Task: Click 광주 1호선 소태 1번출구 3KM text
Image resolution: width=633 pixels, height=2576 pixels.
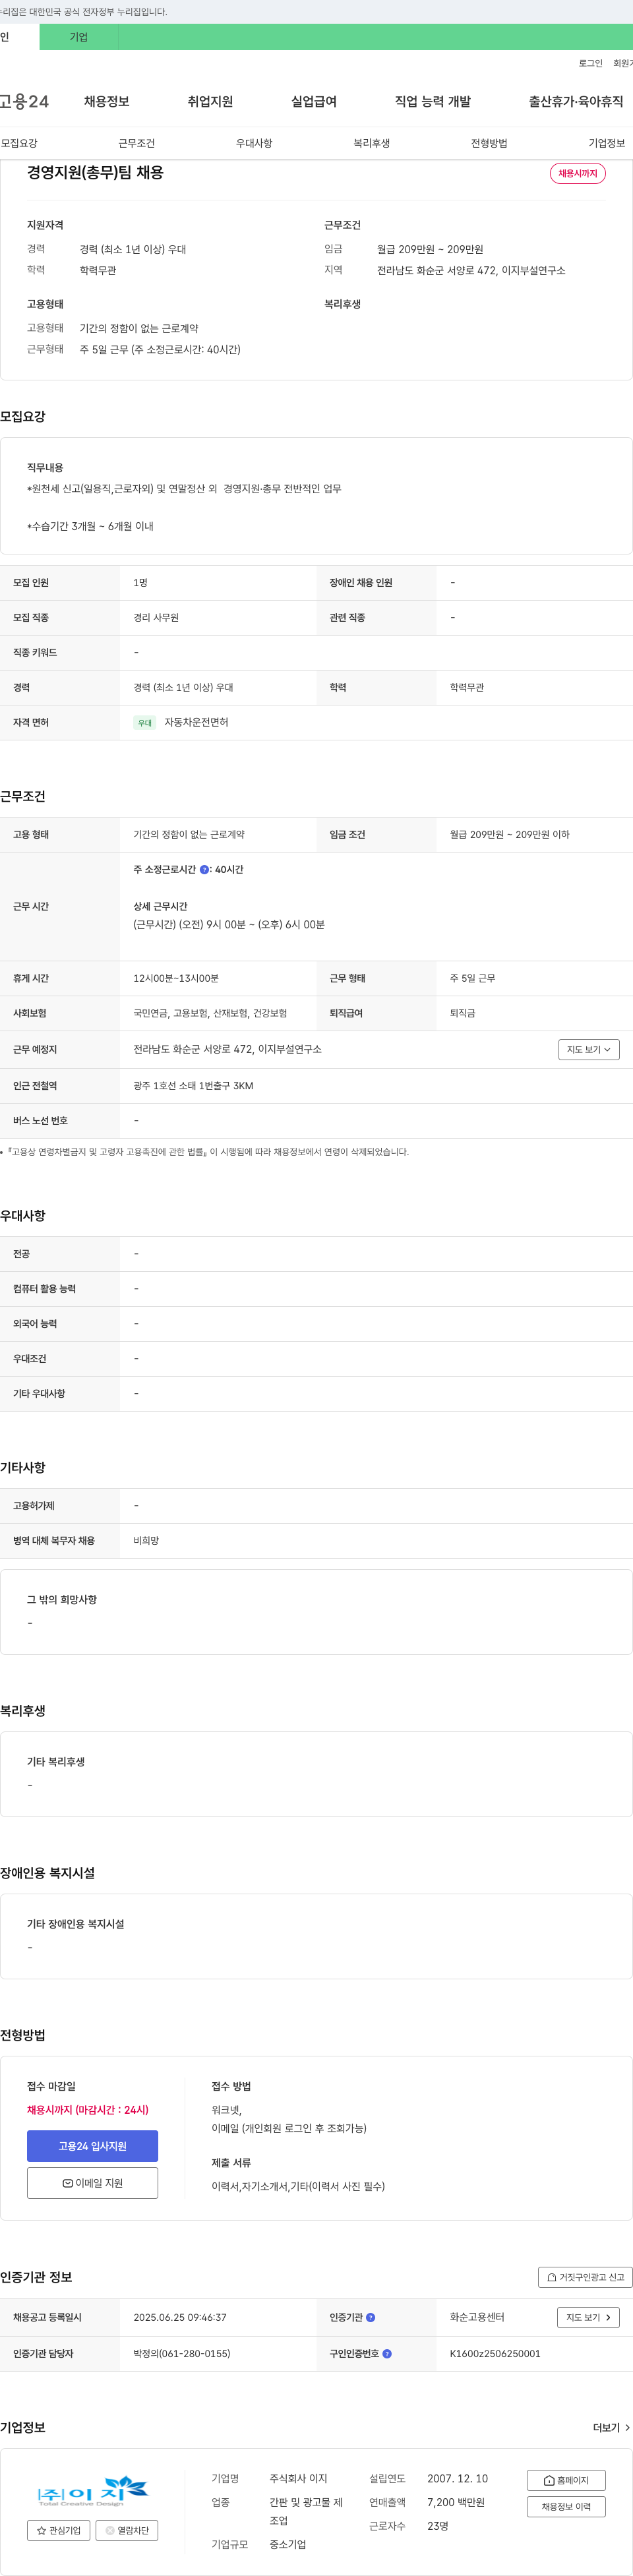Action: [x=193, y=1085]
